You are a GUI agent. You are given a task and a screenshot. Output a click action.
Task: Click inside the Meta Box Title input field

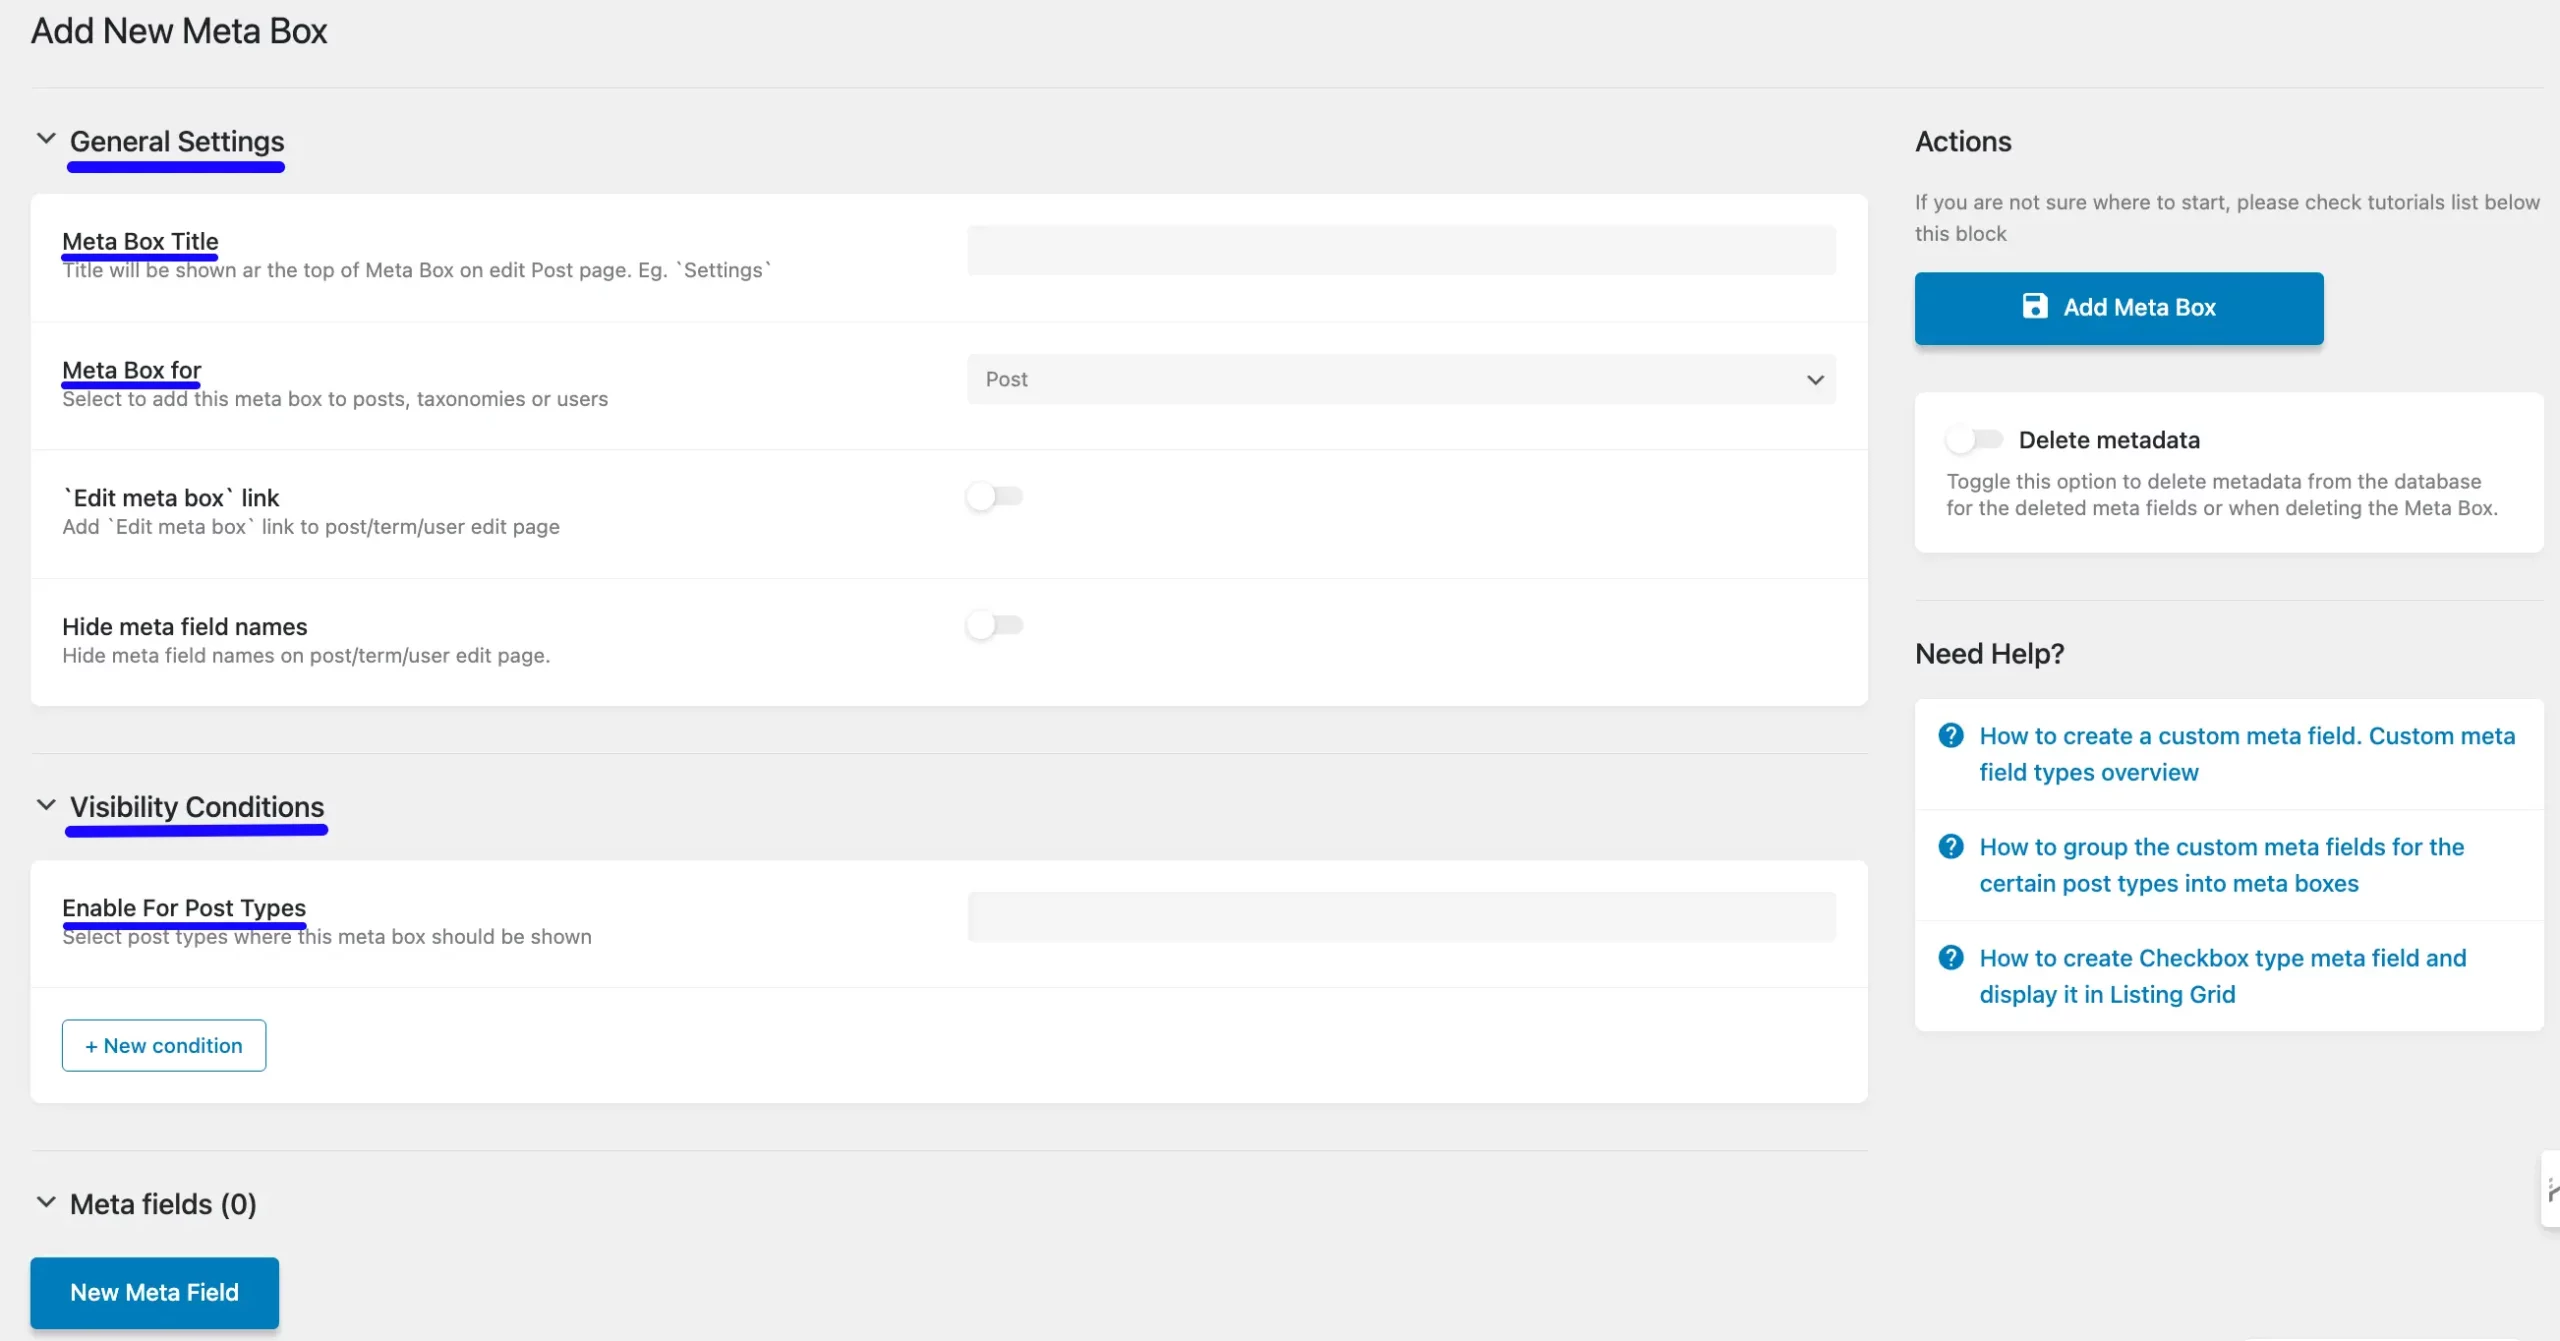pyautogui.click(x=1399, y=250)
